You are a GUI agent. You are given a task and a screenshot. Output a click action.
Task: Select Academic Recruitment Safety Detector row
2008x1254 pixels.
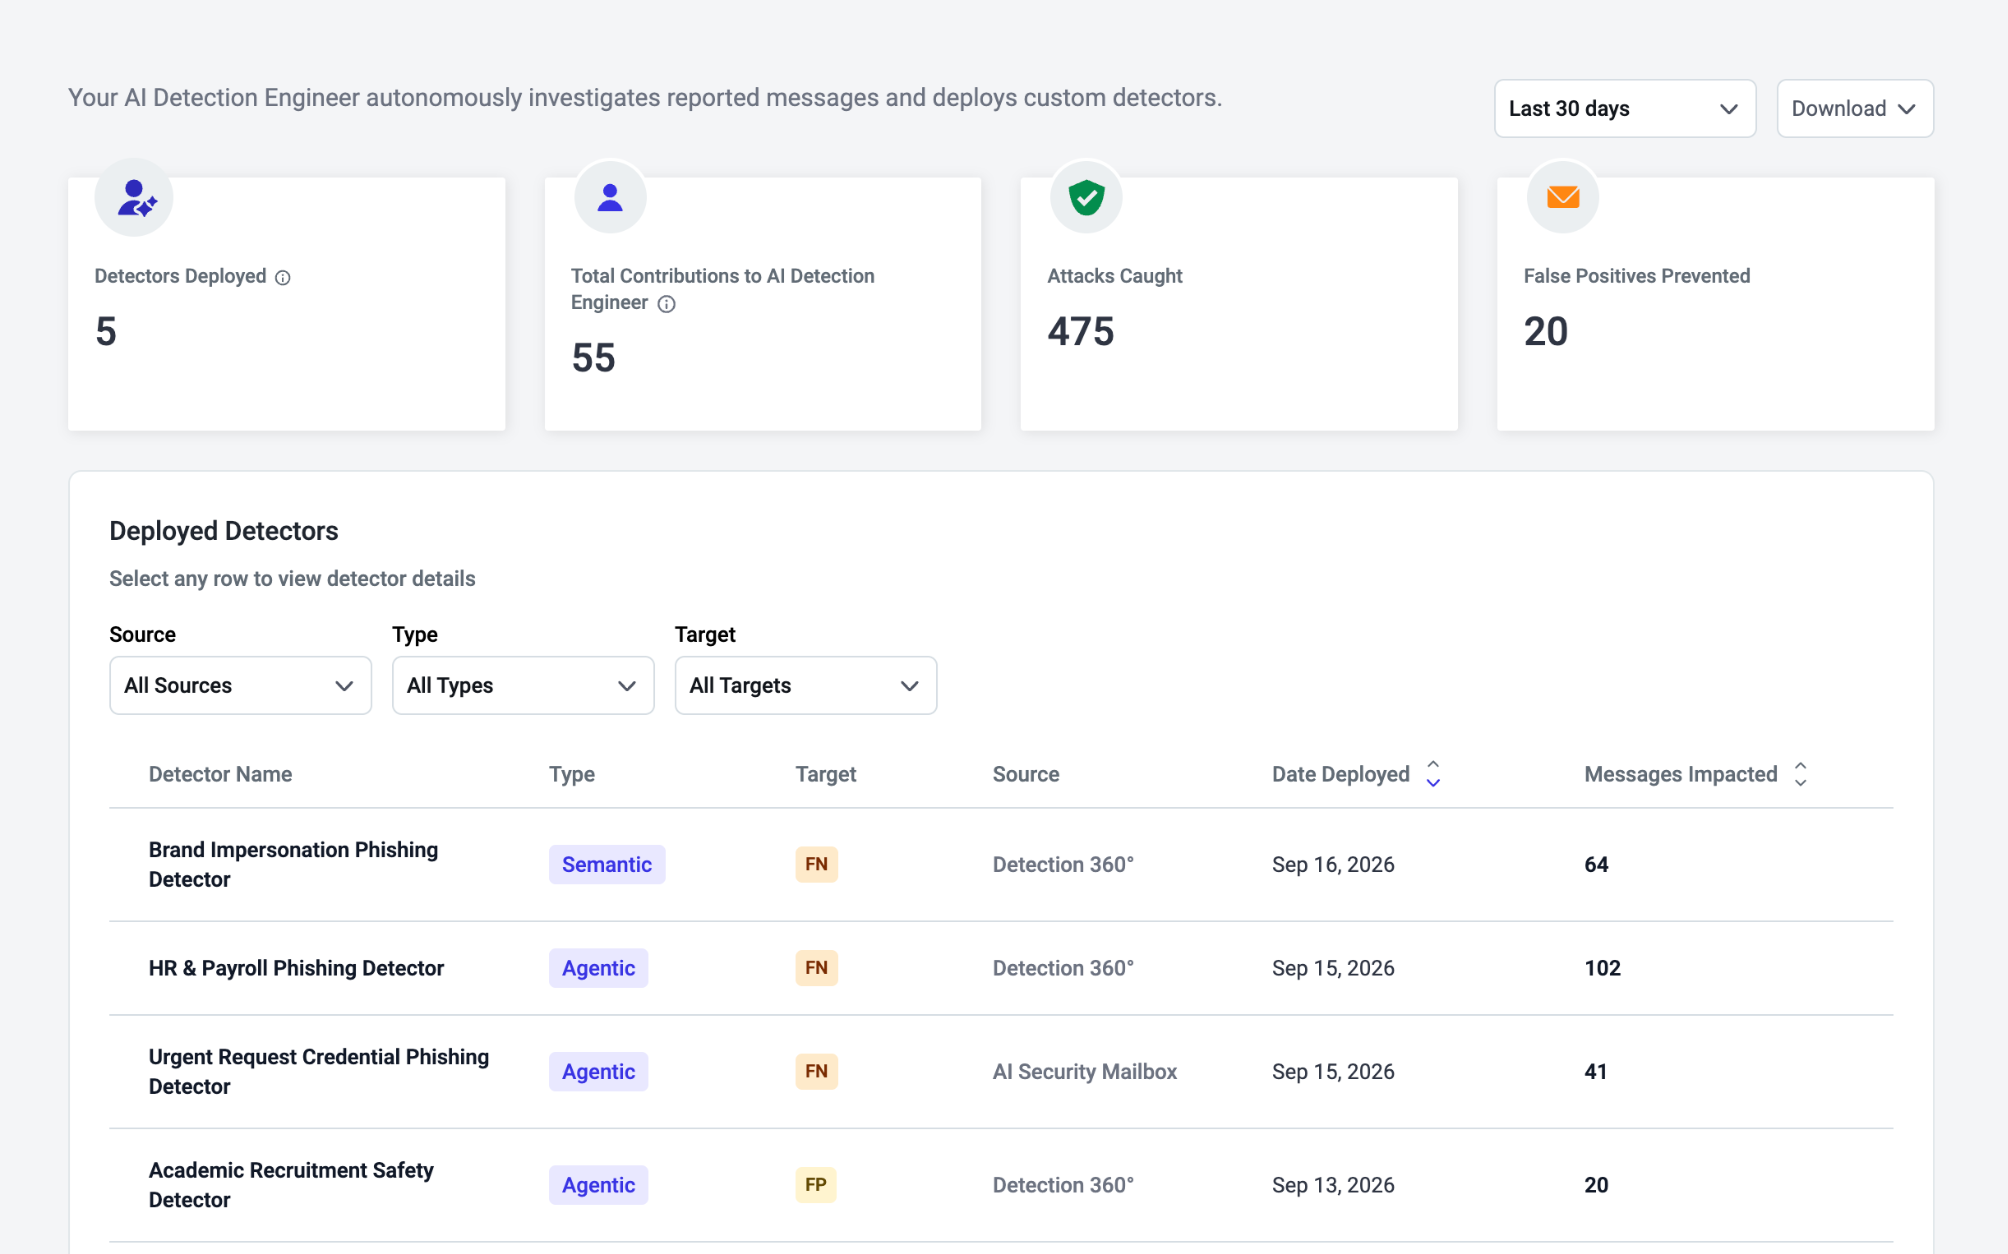[x=1001, y=1185]
